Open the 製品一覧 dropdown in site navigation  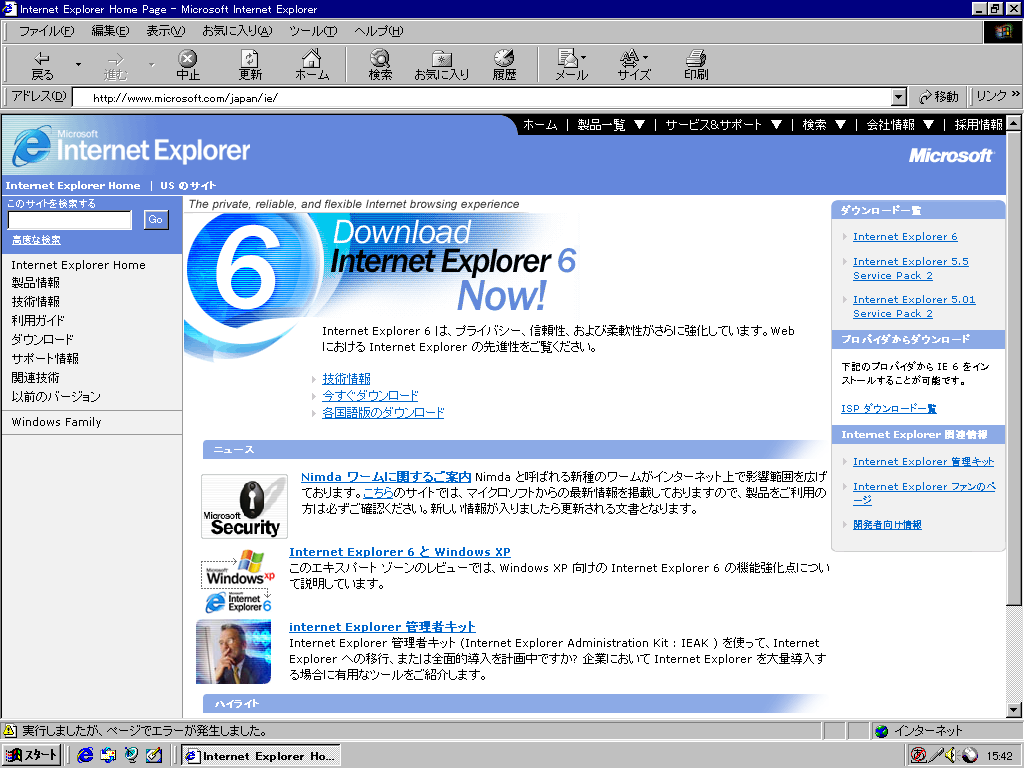tap(611, 125)
